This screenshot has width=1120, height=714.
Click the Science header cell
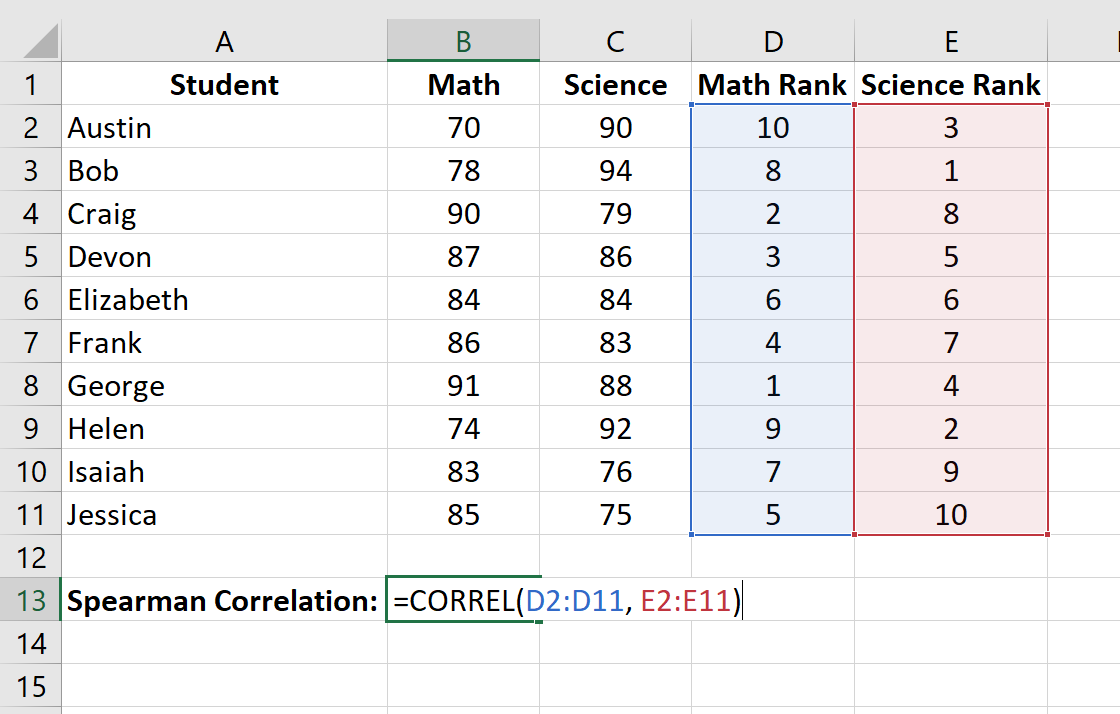tap(616, 84)
